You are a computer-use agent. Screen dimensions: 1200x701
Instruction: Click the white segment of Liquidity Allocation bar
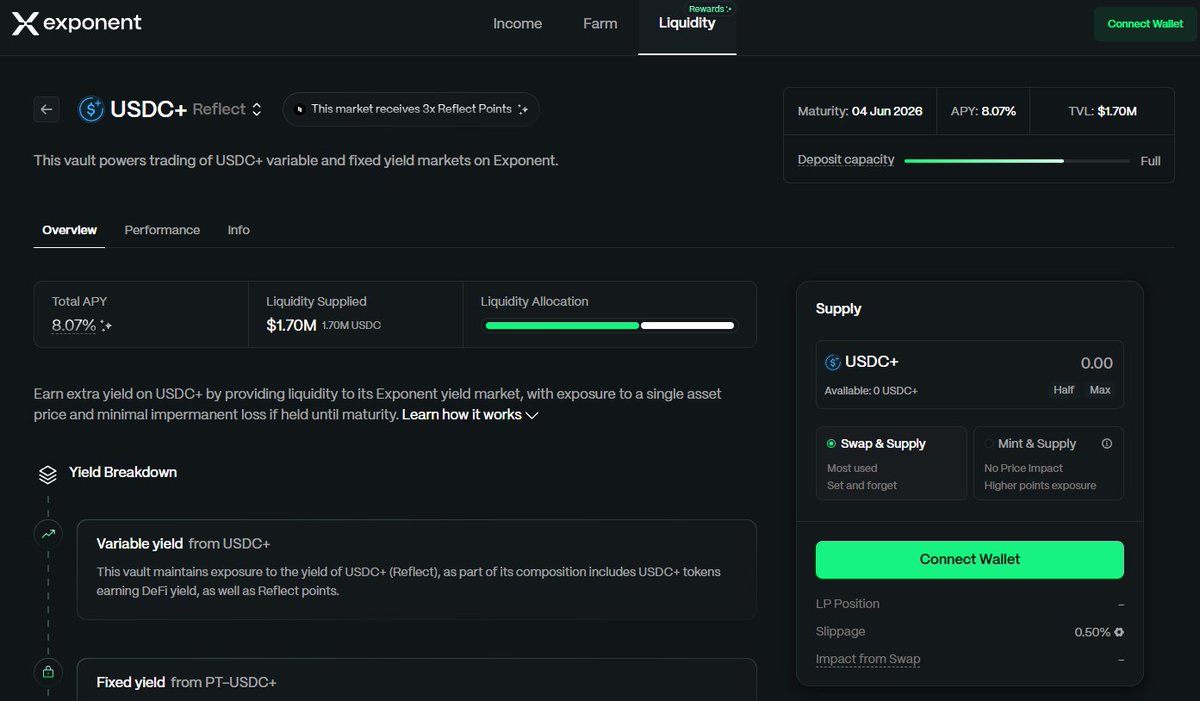pyautogui.click(x=687, y=325)
